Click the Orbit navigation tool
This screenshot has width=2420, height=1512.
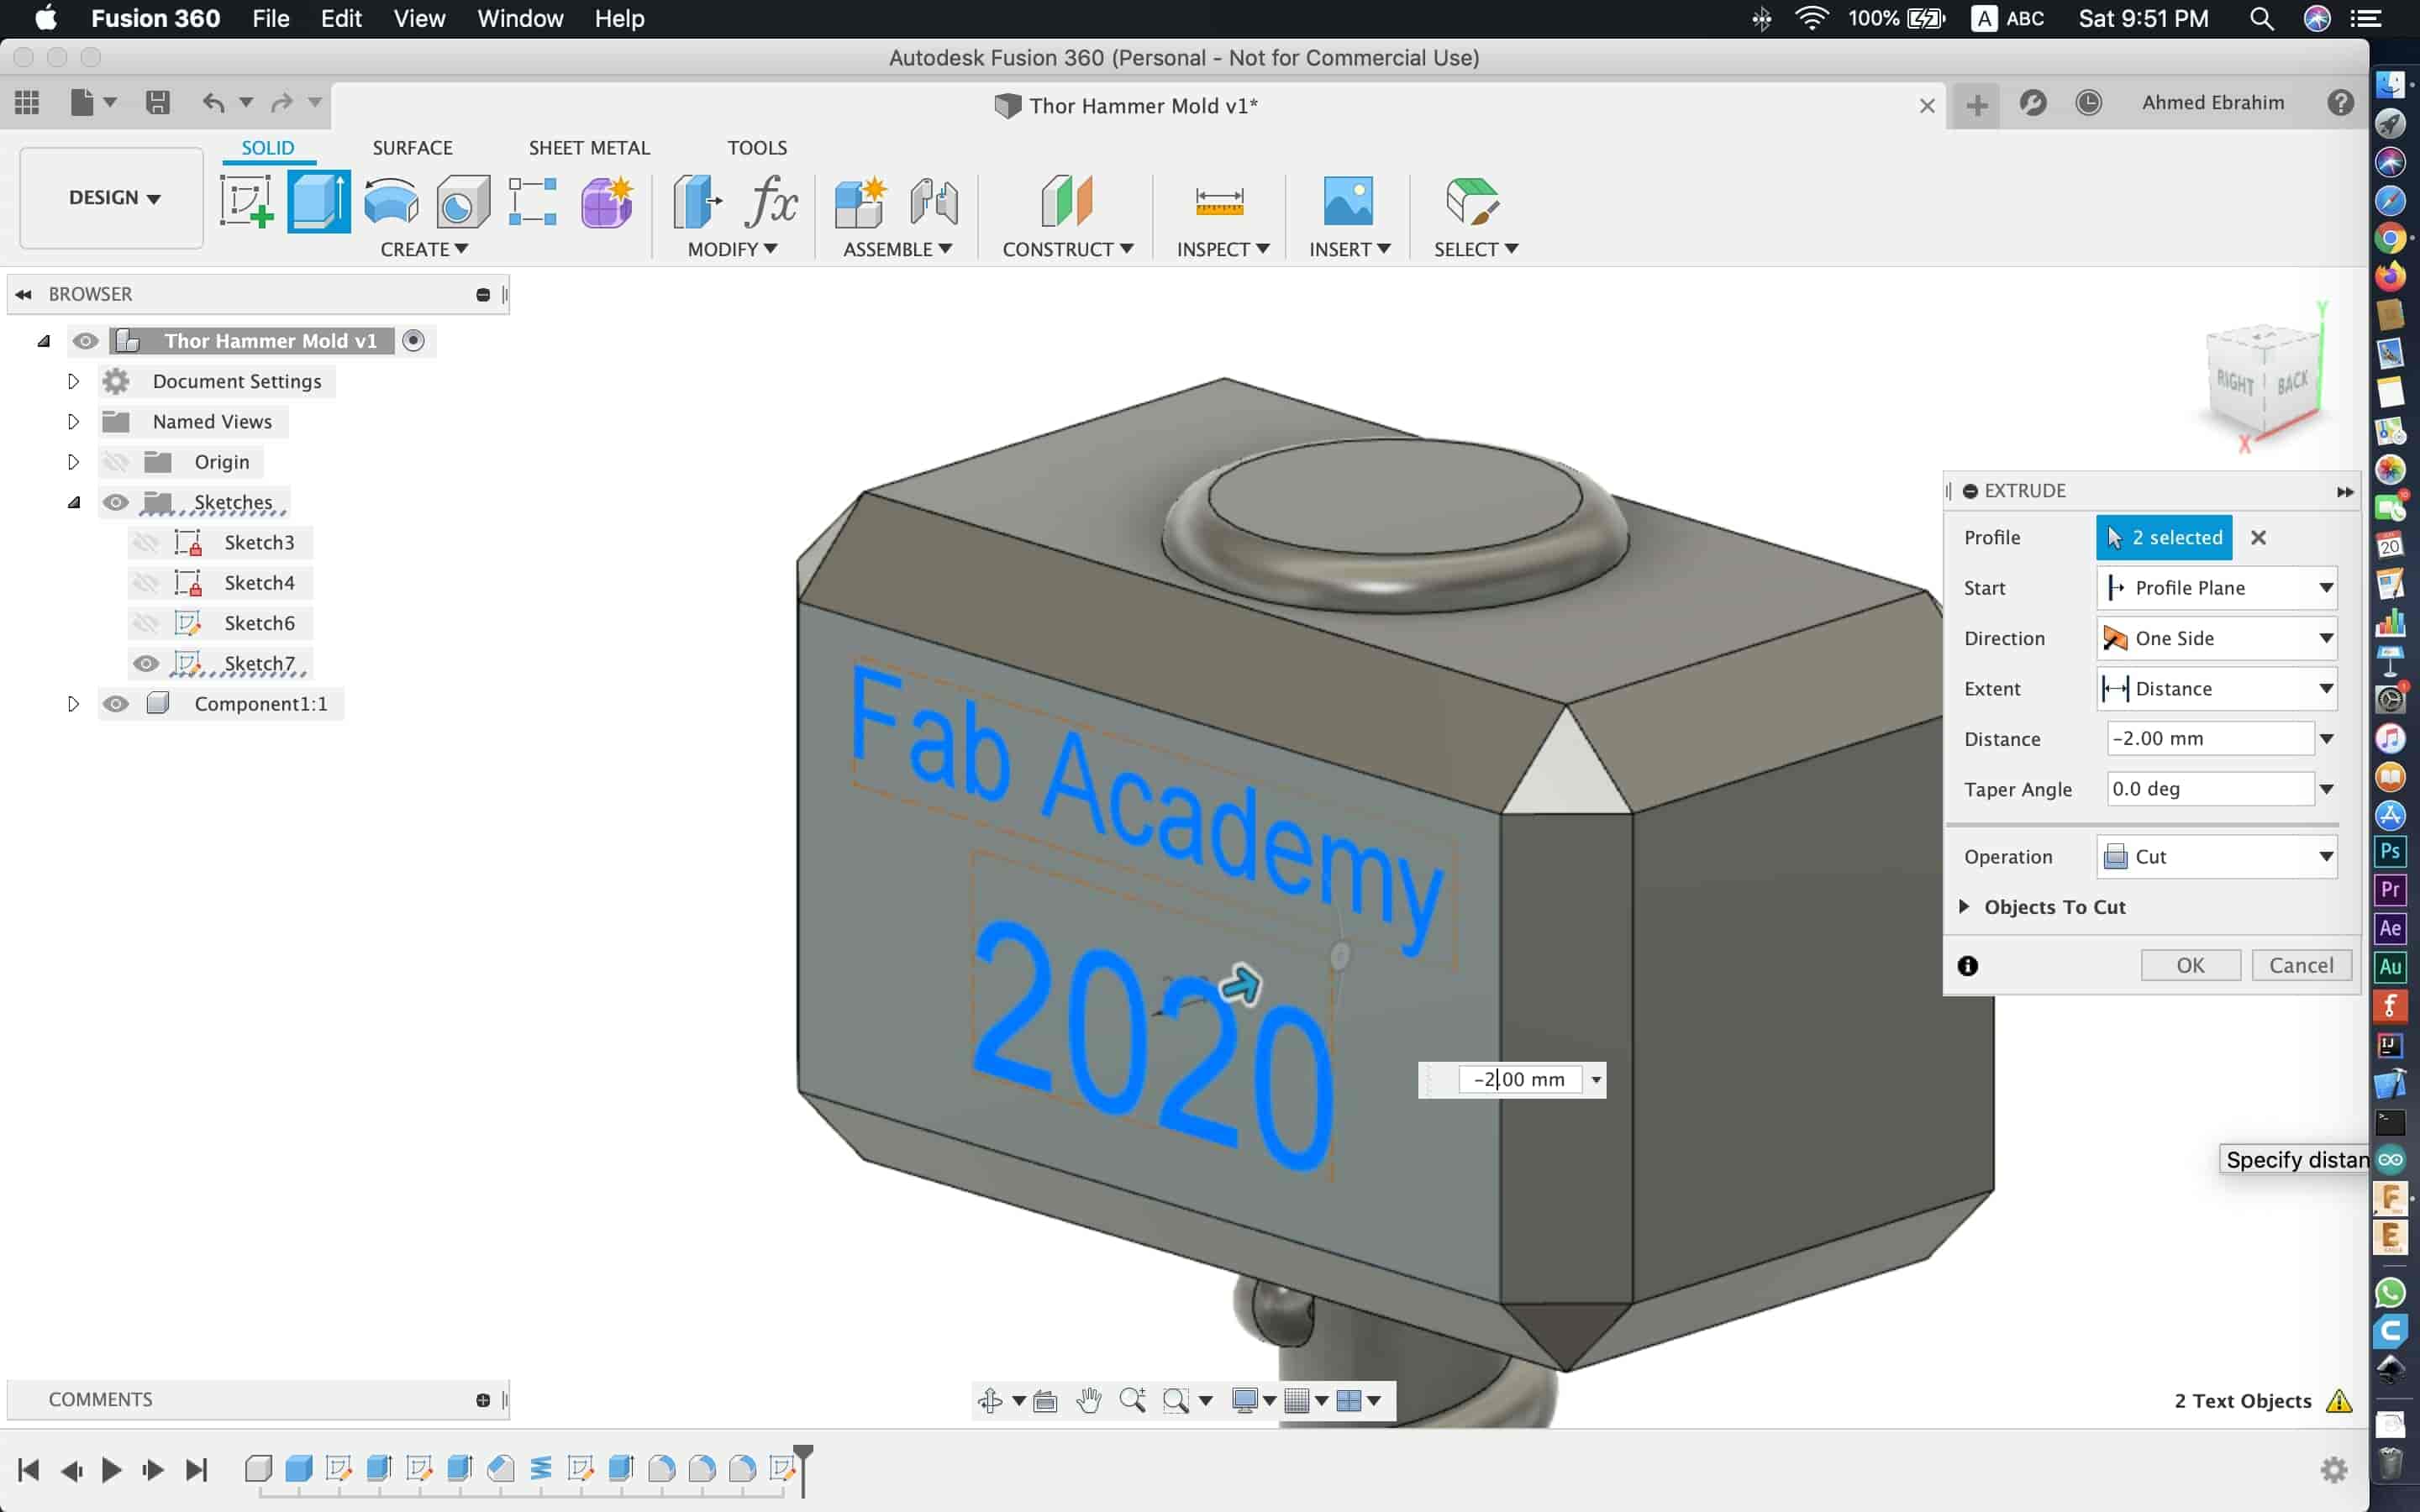pos(990,1400)
